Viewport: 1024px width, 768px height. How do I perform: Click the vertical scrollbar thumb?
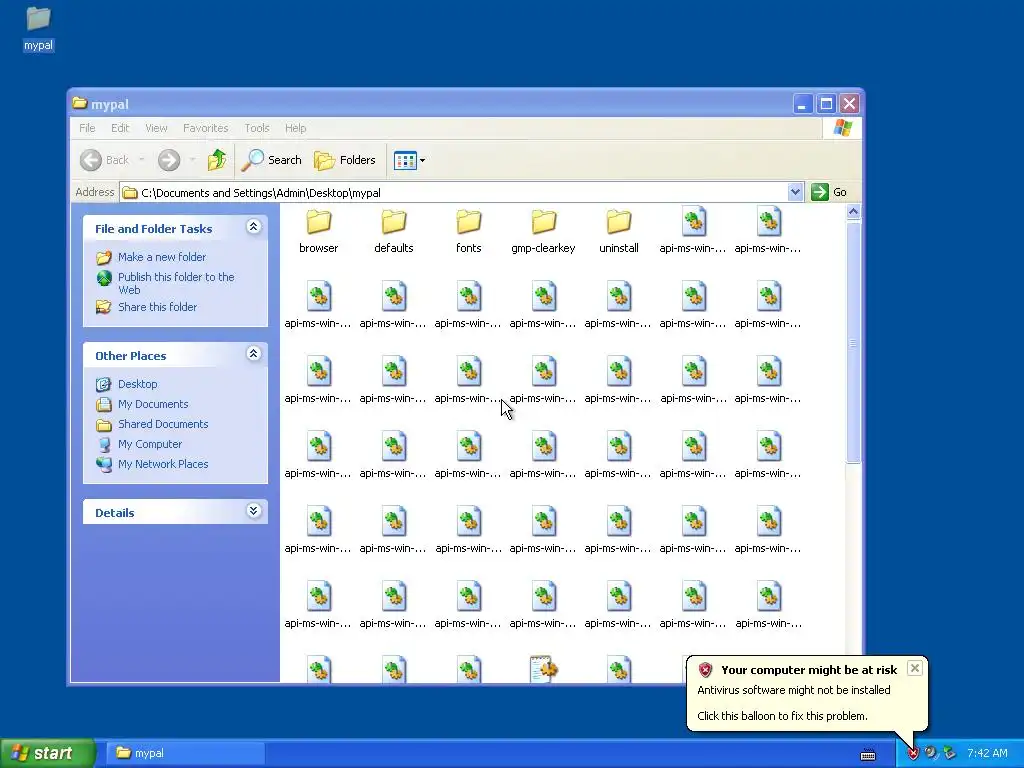(853, 342)
